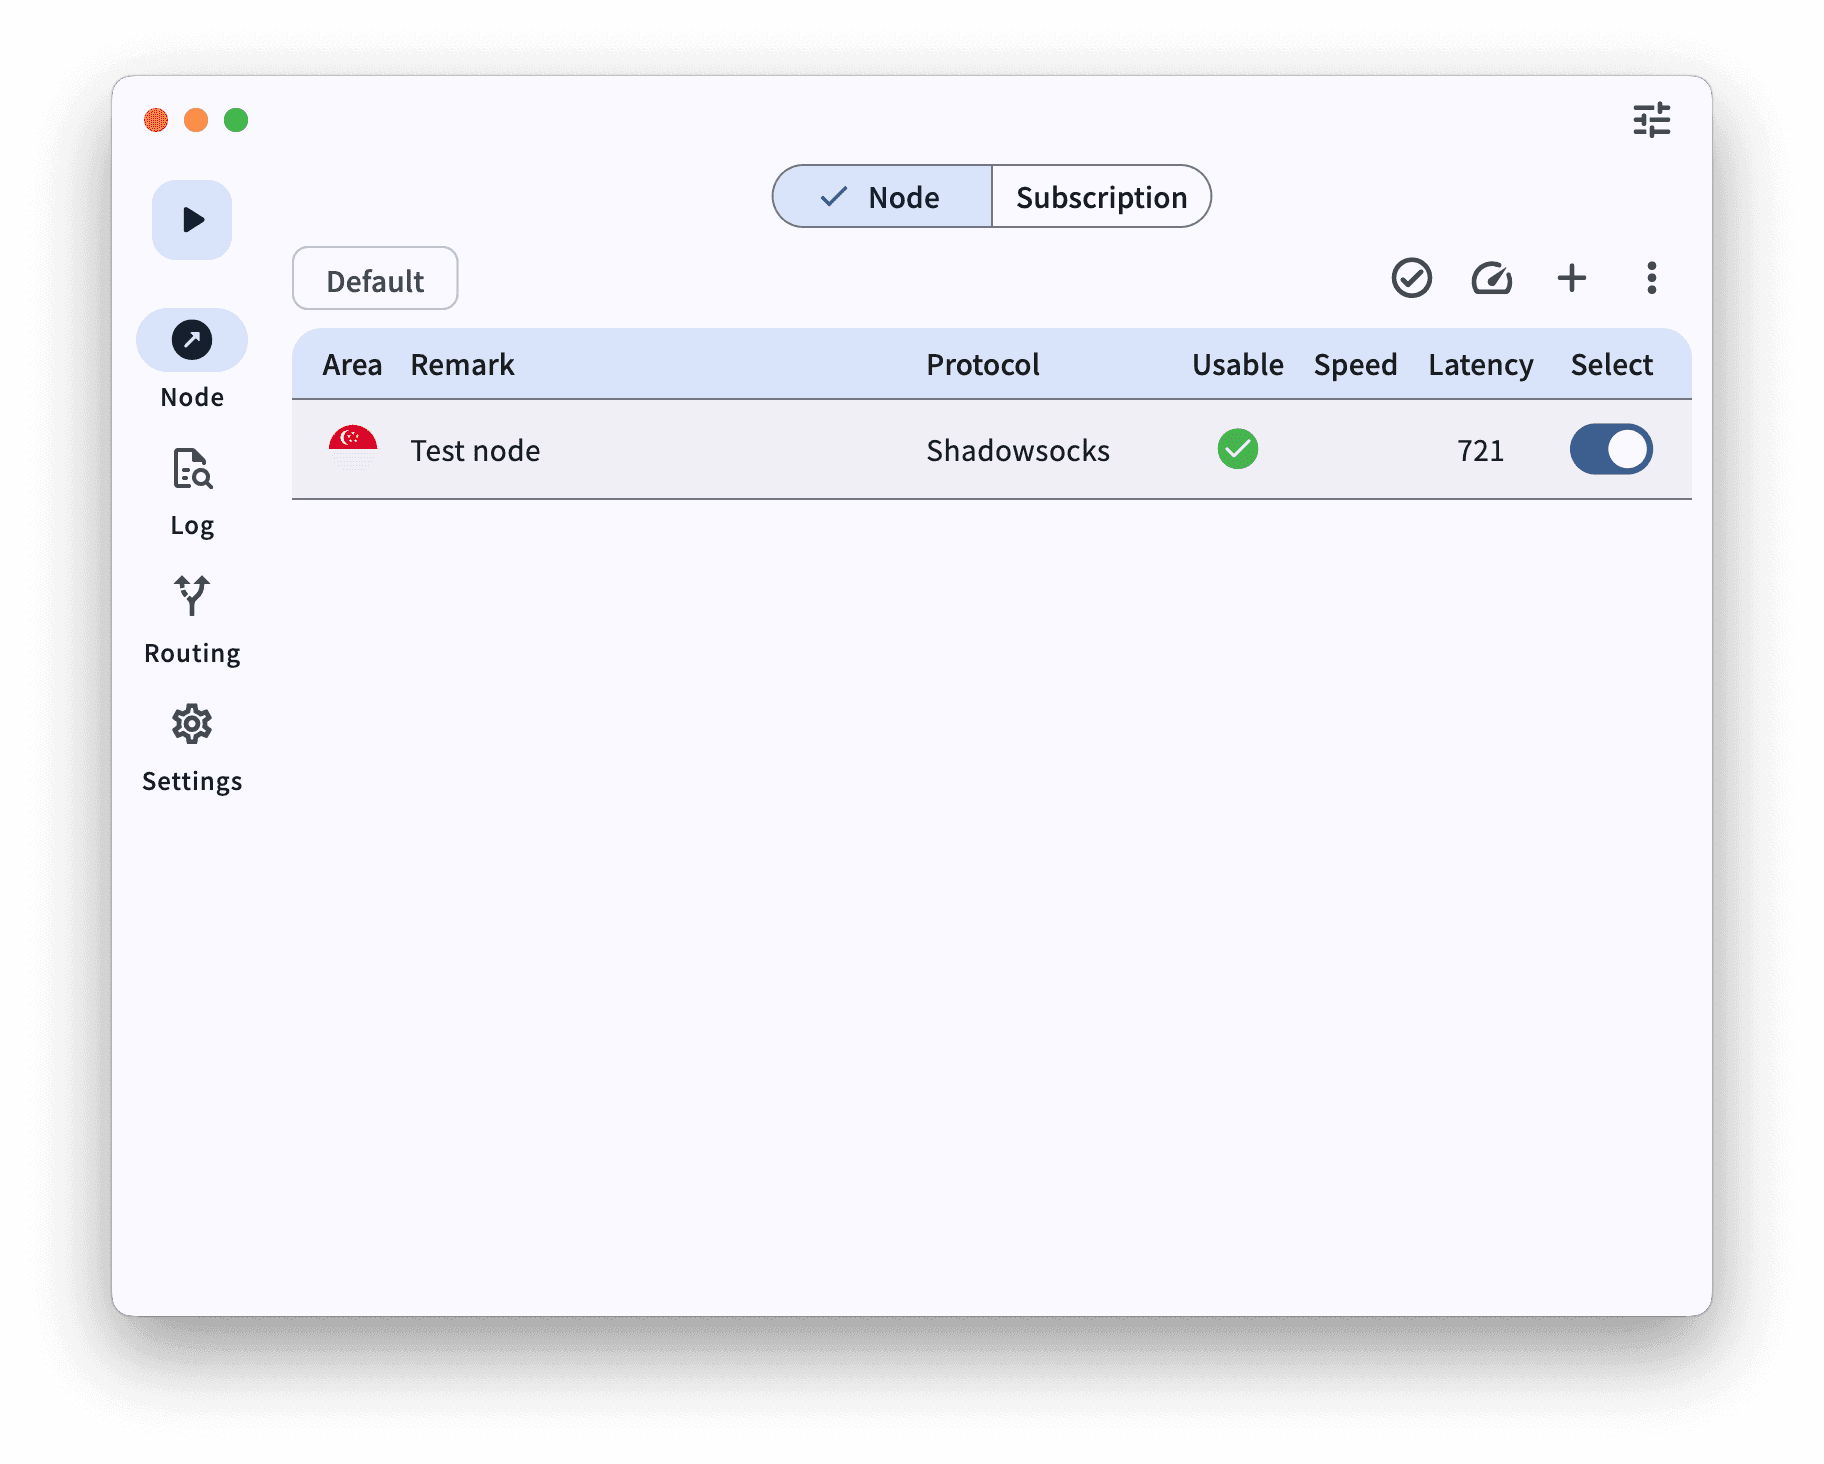
Task: Click the Singapore flag of Test node
Action: [352, 449]
